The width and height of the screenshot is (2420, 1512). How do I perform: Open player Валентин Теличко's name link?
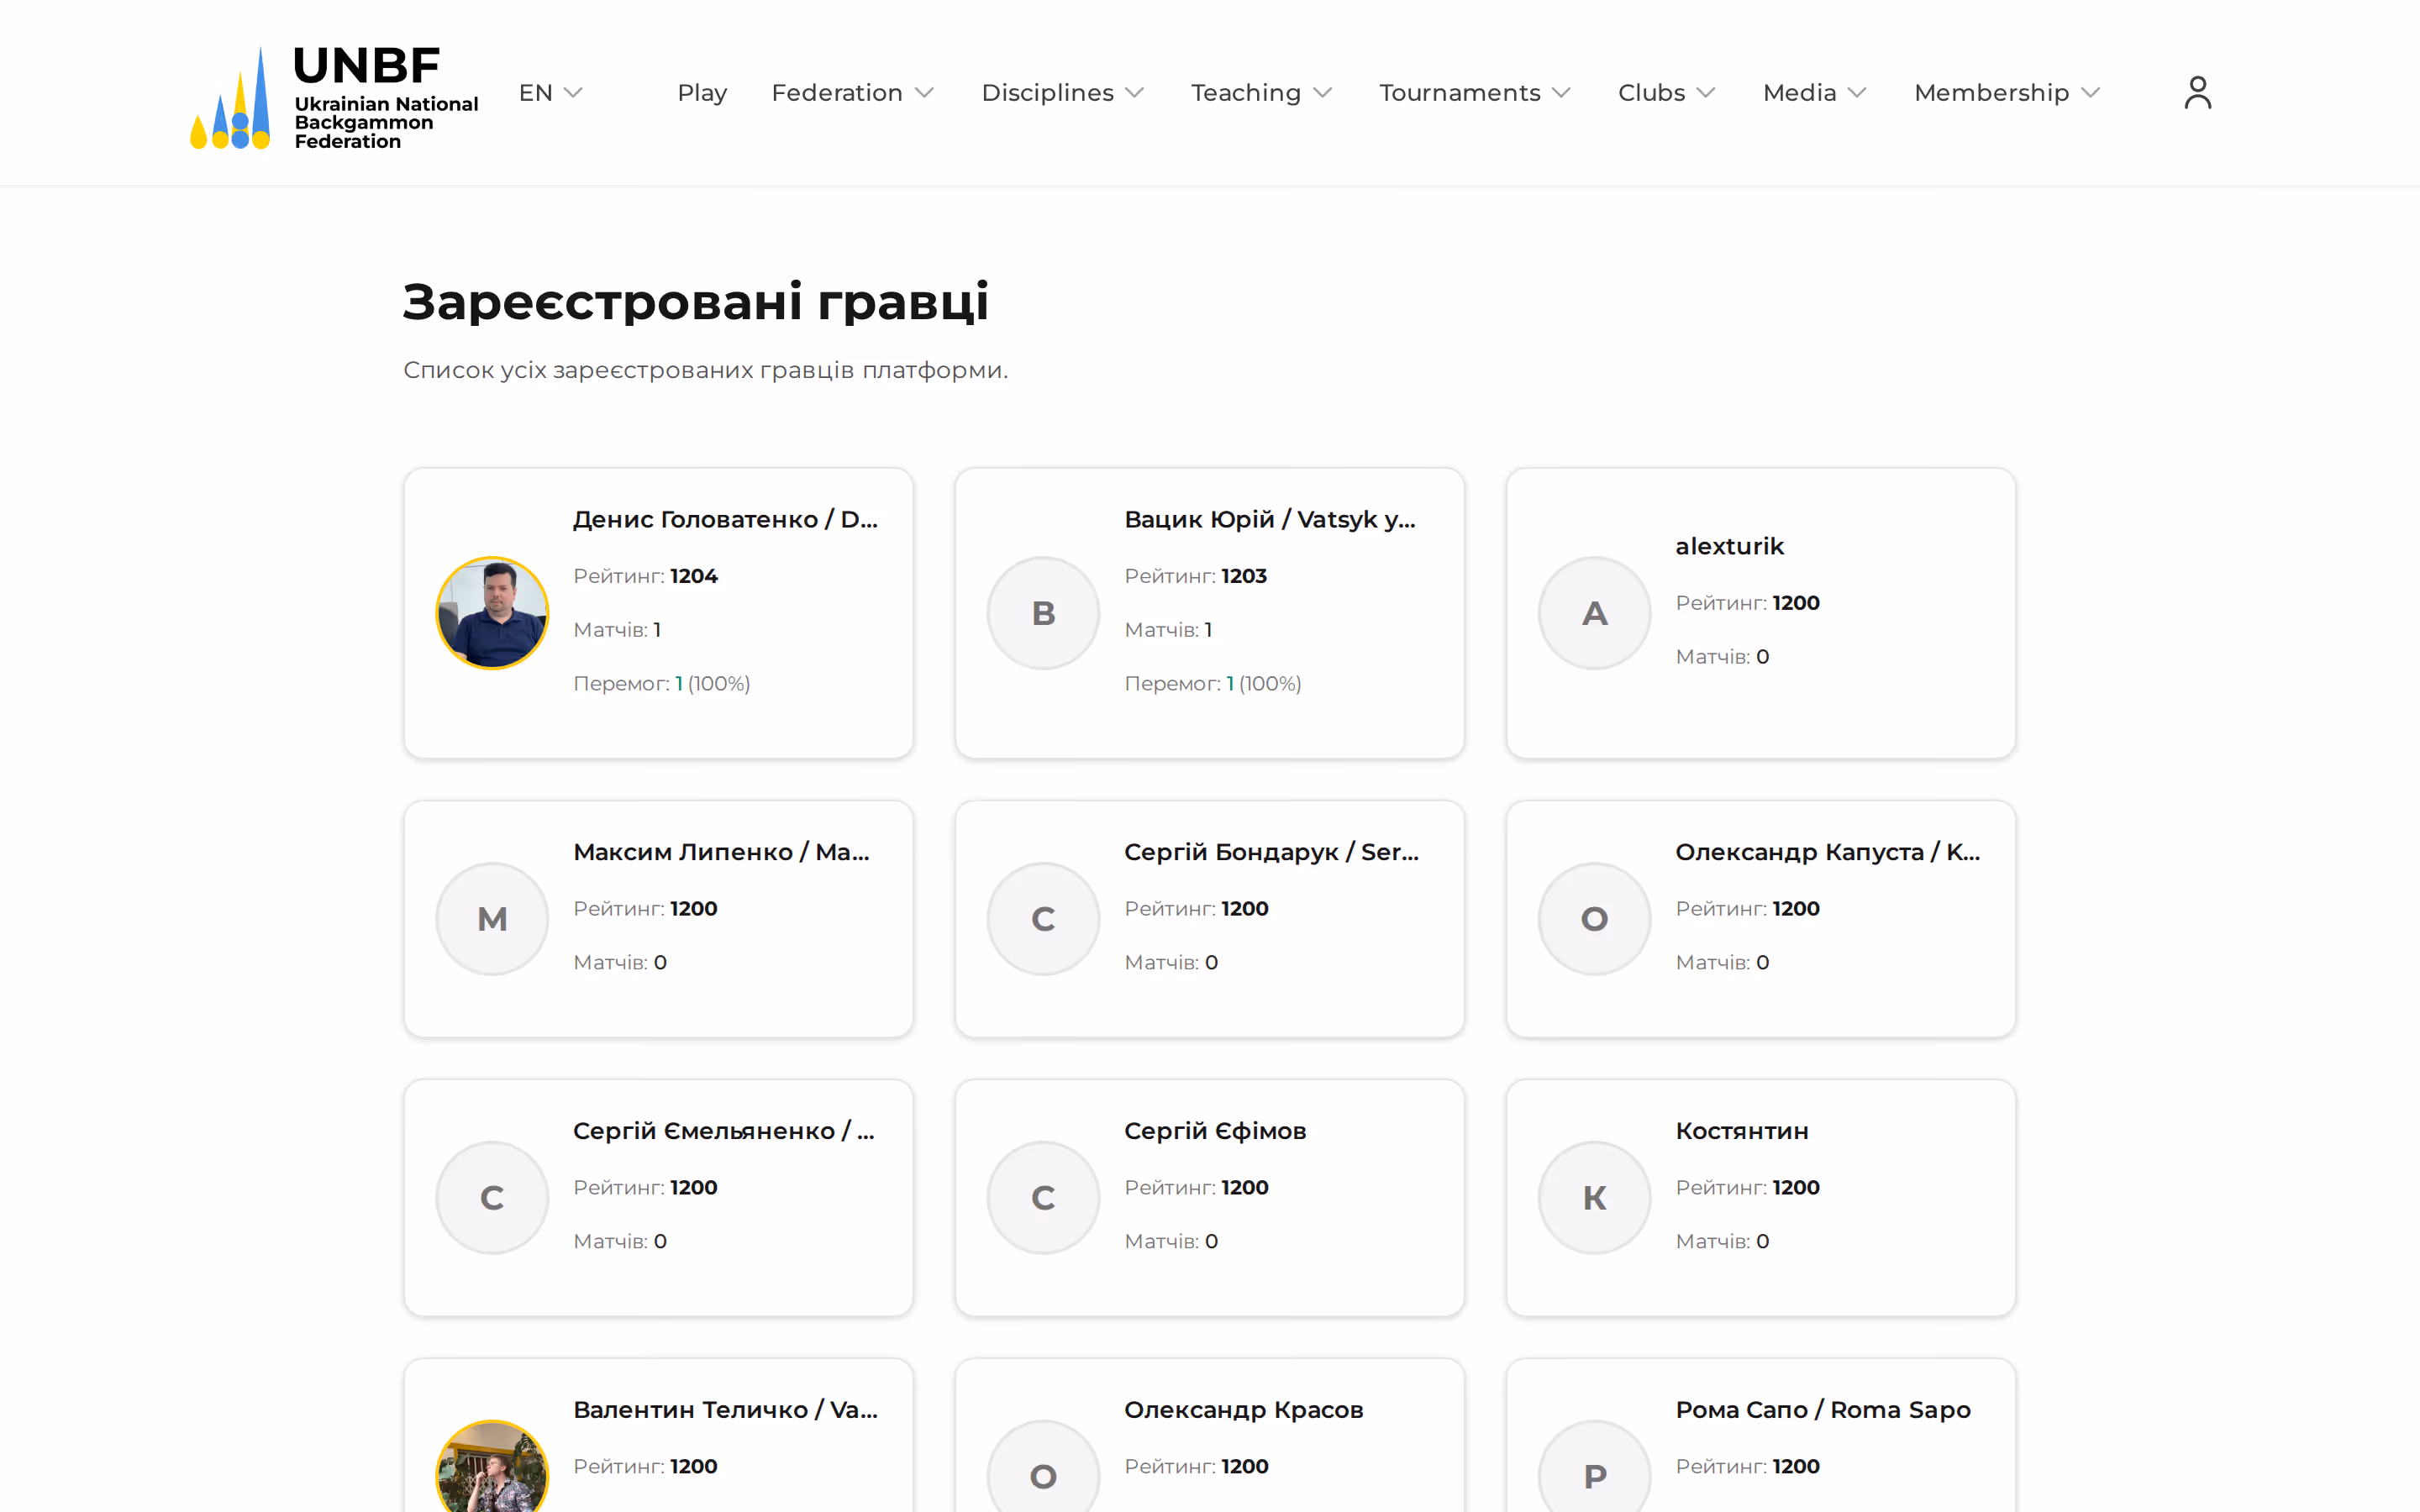(x=725, y=1410)
